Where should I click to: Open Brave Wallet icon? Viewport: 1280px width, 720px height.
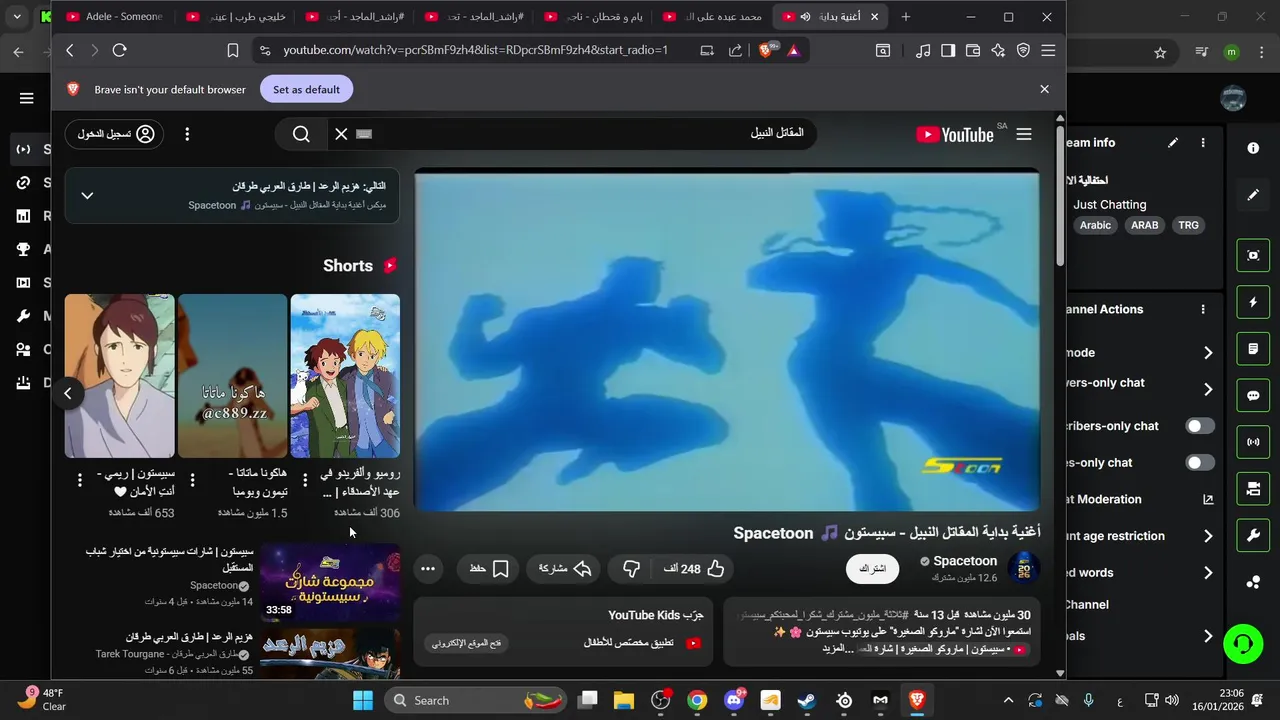(972, 50)
